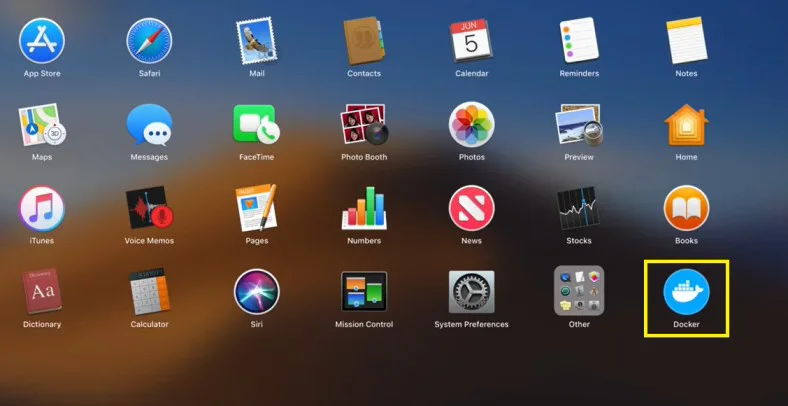This screenshot has height=406, width=788.
Task: Open the App Store icon
Action: pyautogui.click(x=42, y=41)
